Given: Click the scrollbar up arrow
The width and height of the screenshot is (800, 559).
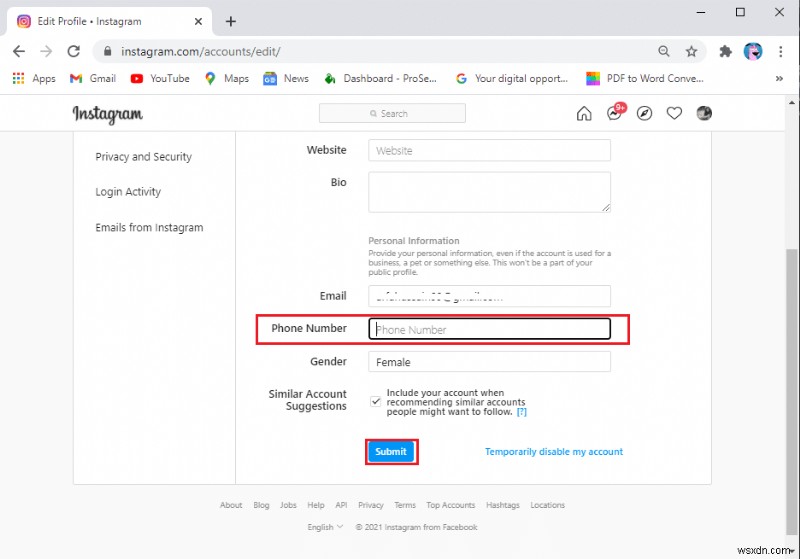Looking at the screenshot, I should pos(791,103).
